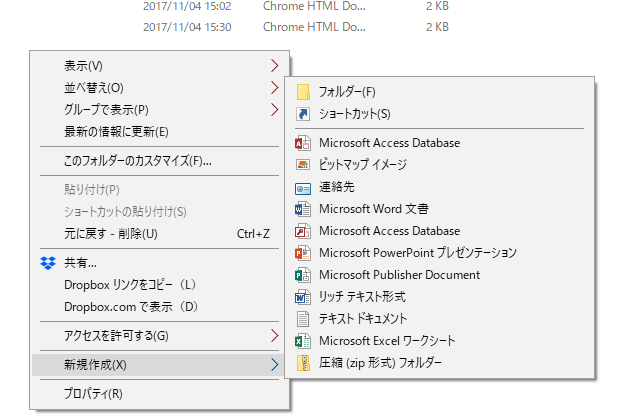
Task: Click the ショートカット shortcut icon
Action: coord(303,114)
